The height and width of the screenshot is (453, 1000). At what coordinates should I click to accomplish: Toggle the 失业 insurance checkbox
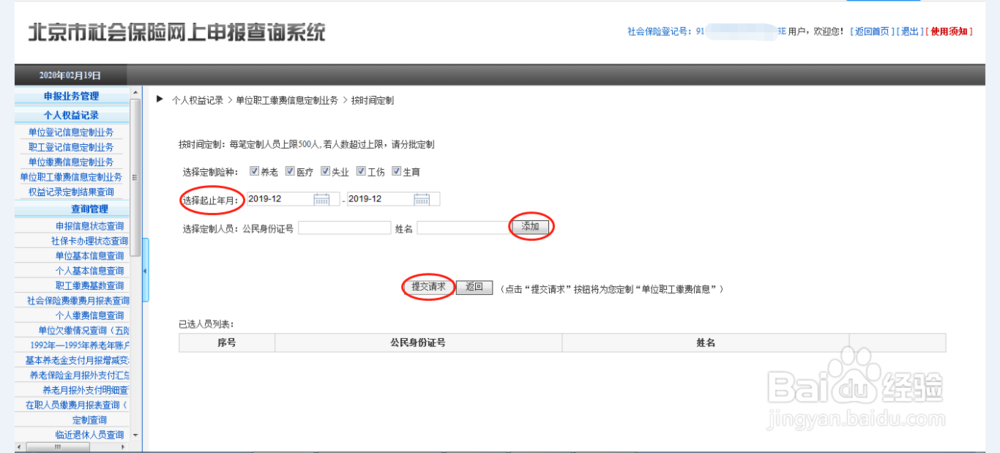coord(325,171)
